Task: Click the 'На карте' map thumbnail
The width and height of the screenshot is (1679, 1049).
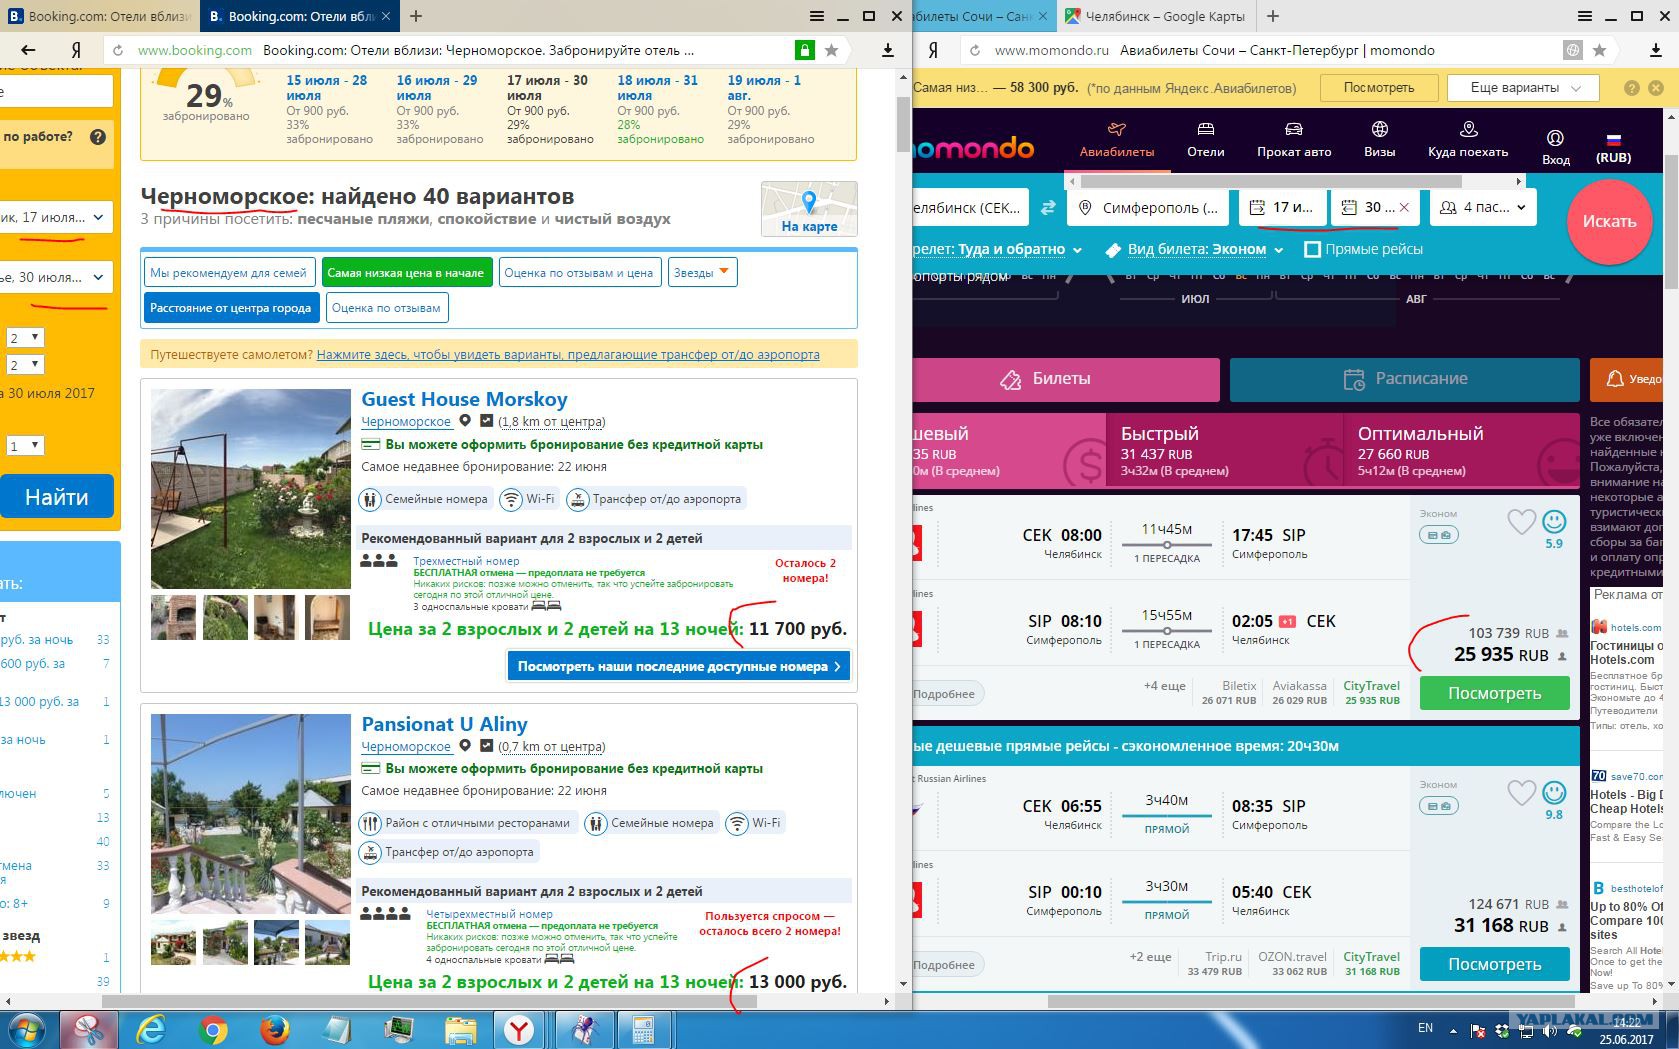Action: 809,209
